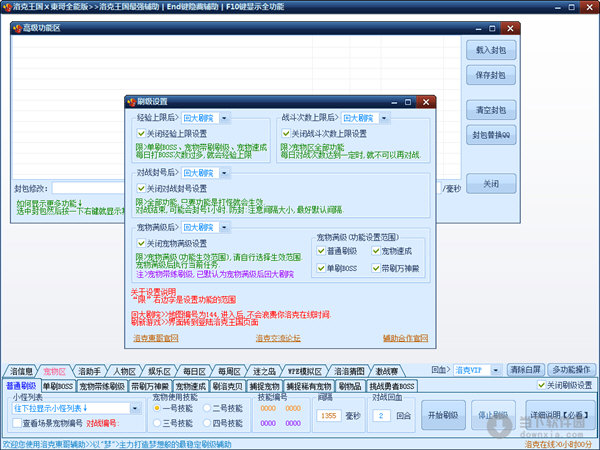Open 挑战勇者BOSS sub-tab
600x450 pixels.
point(391,386)
